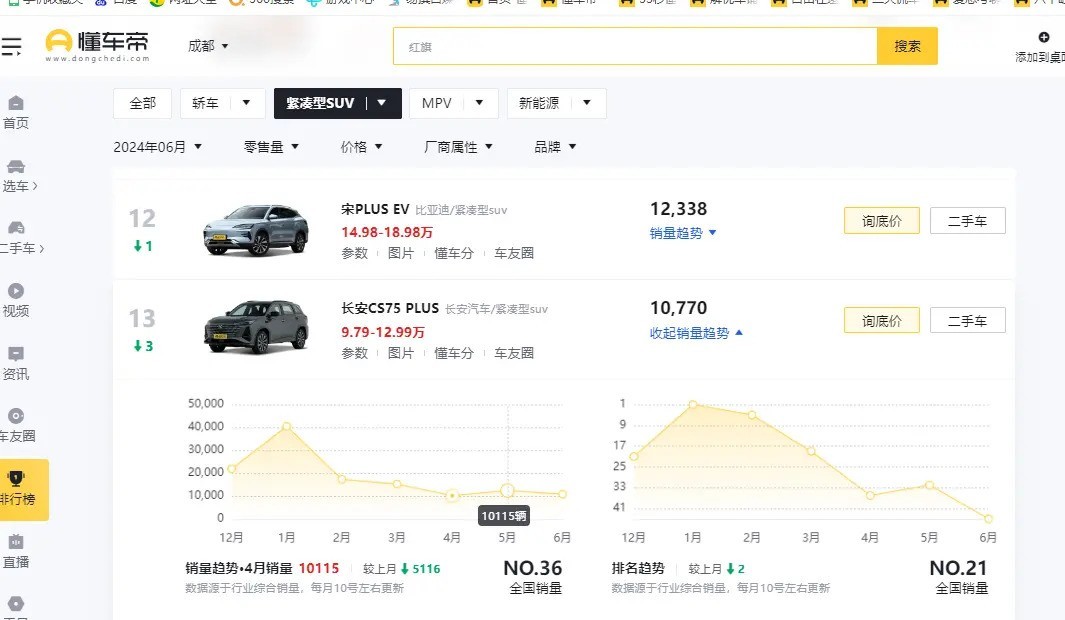Open 长安CS75 PLUS title link
Screen dimensions: 1065x620
[390, 308]
